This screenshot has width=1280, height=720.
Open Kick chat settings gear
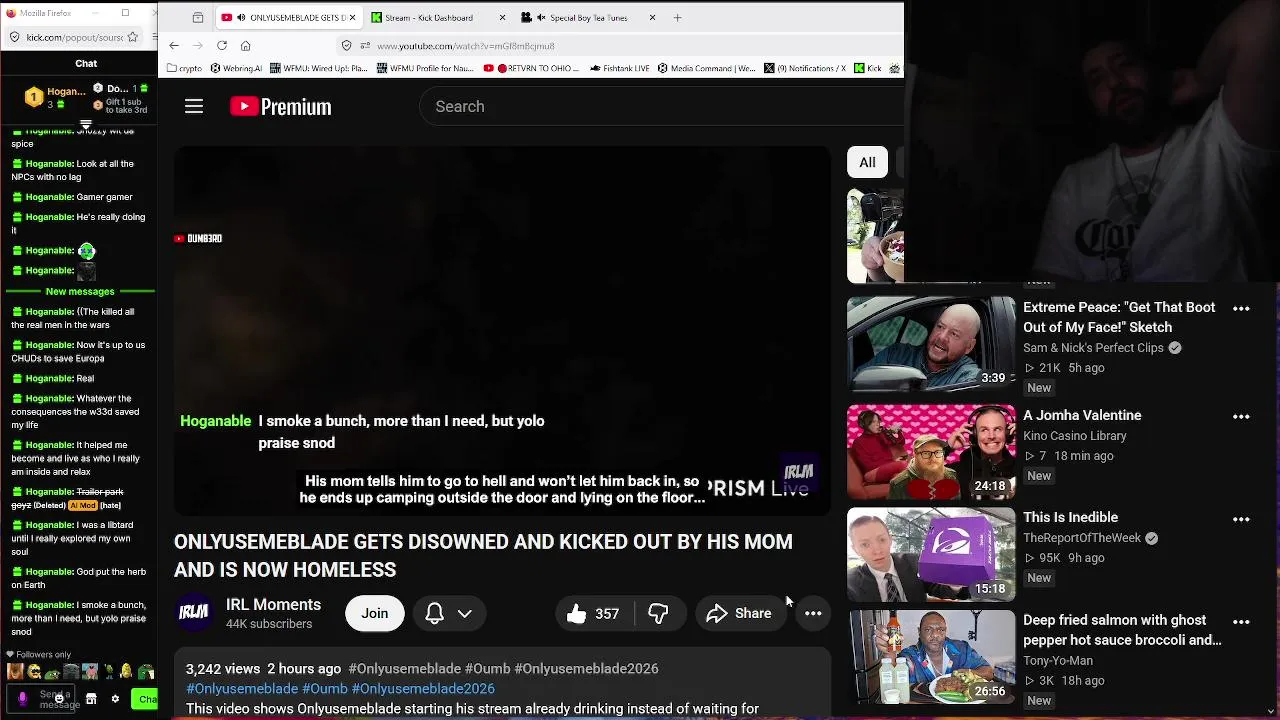point(115,699)
